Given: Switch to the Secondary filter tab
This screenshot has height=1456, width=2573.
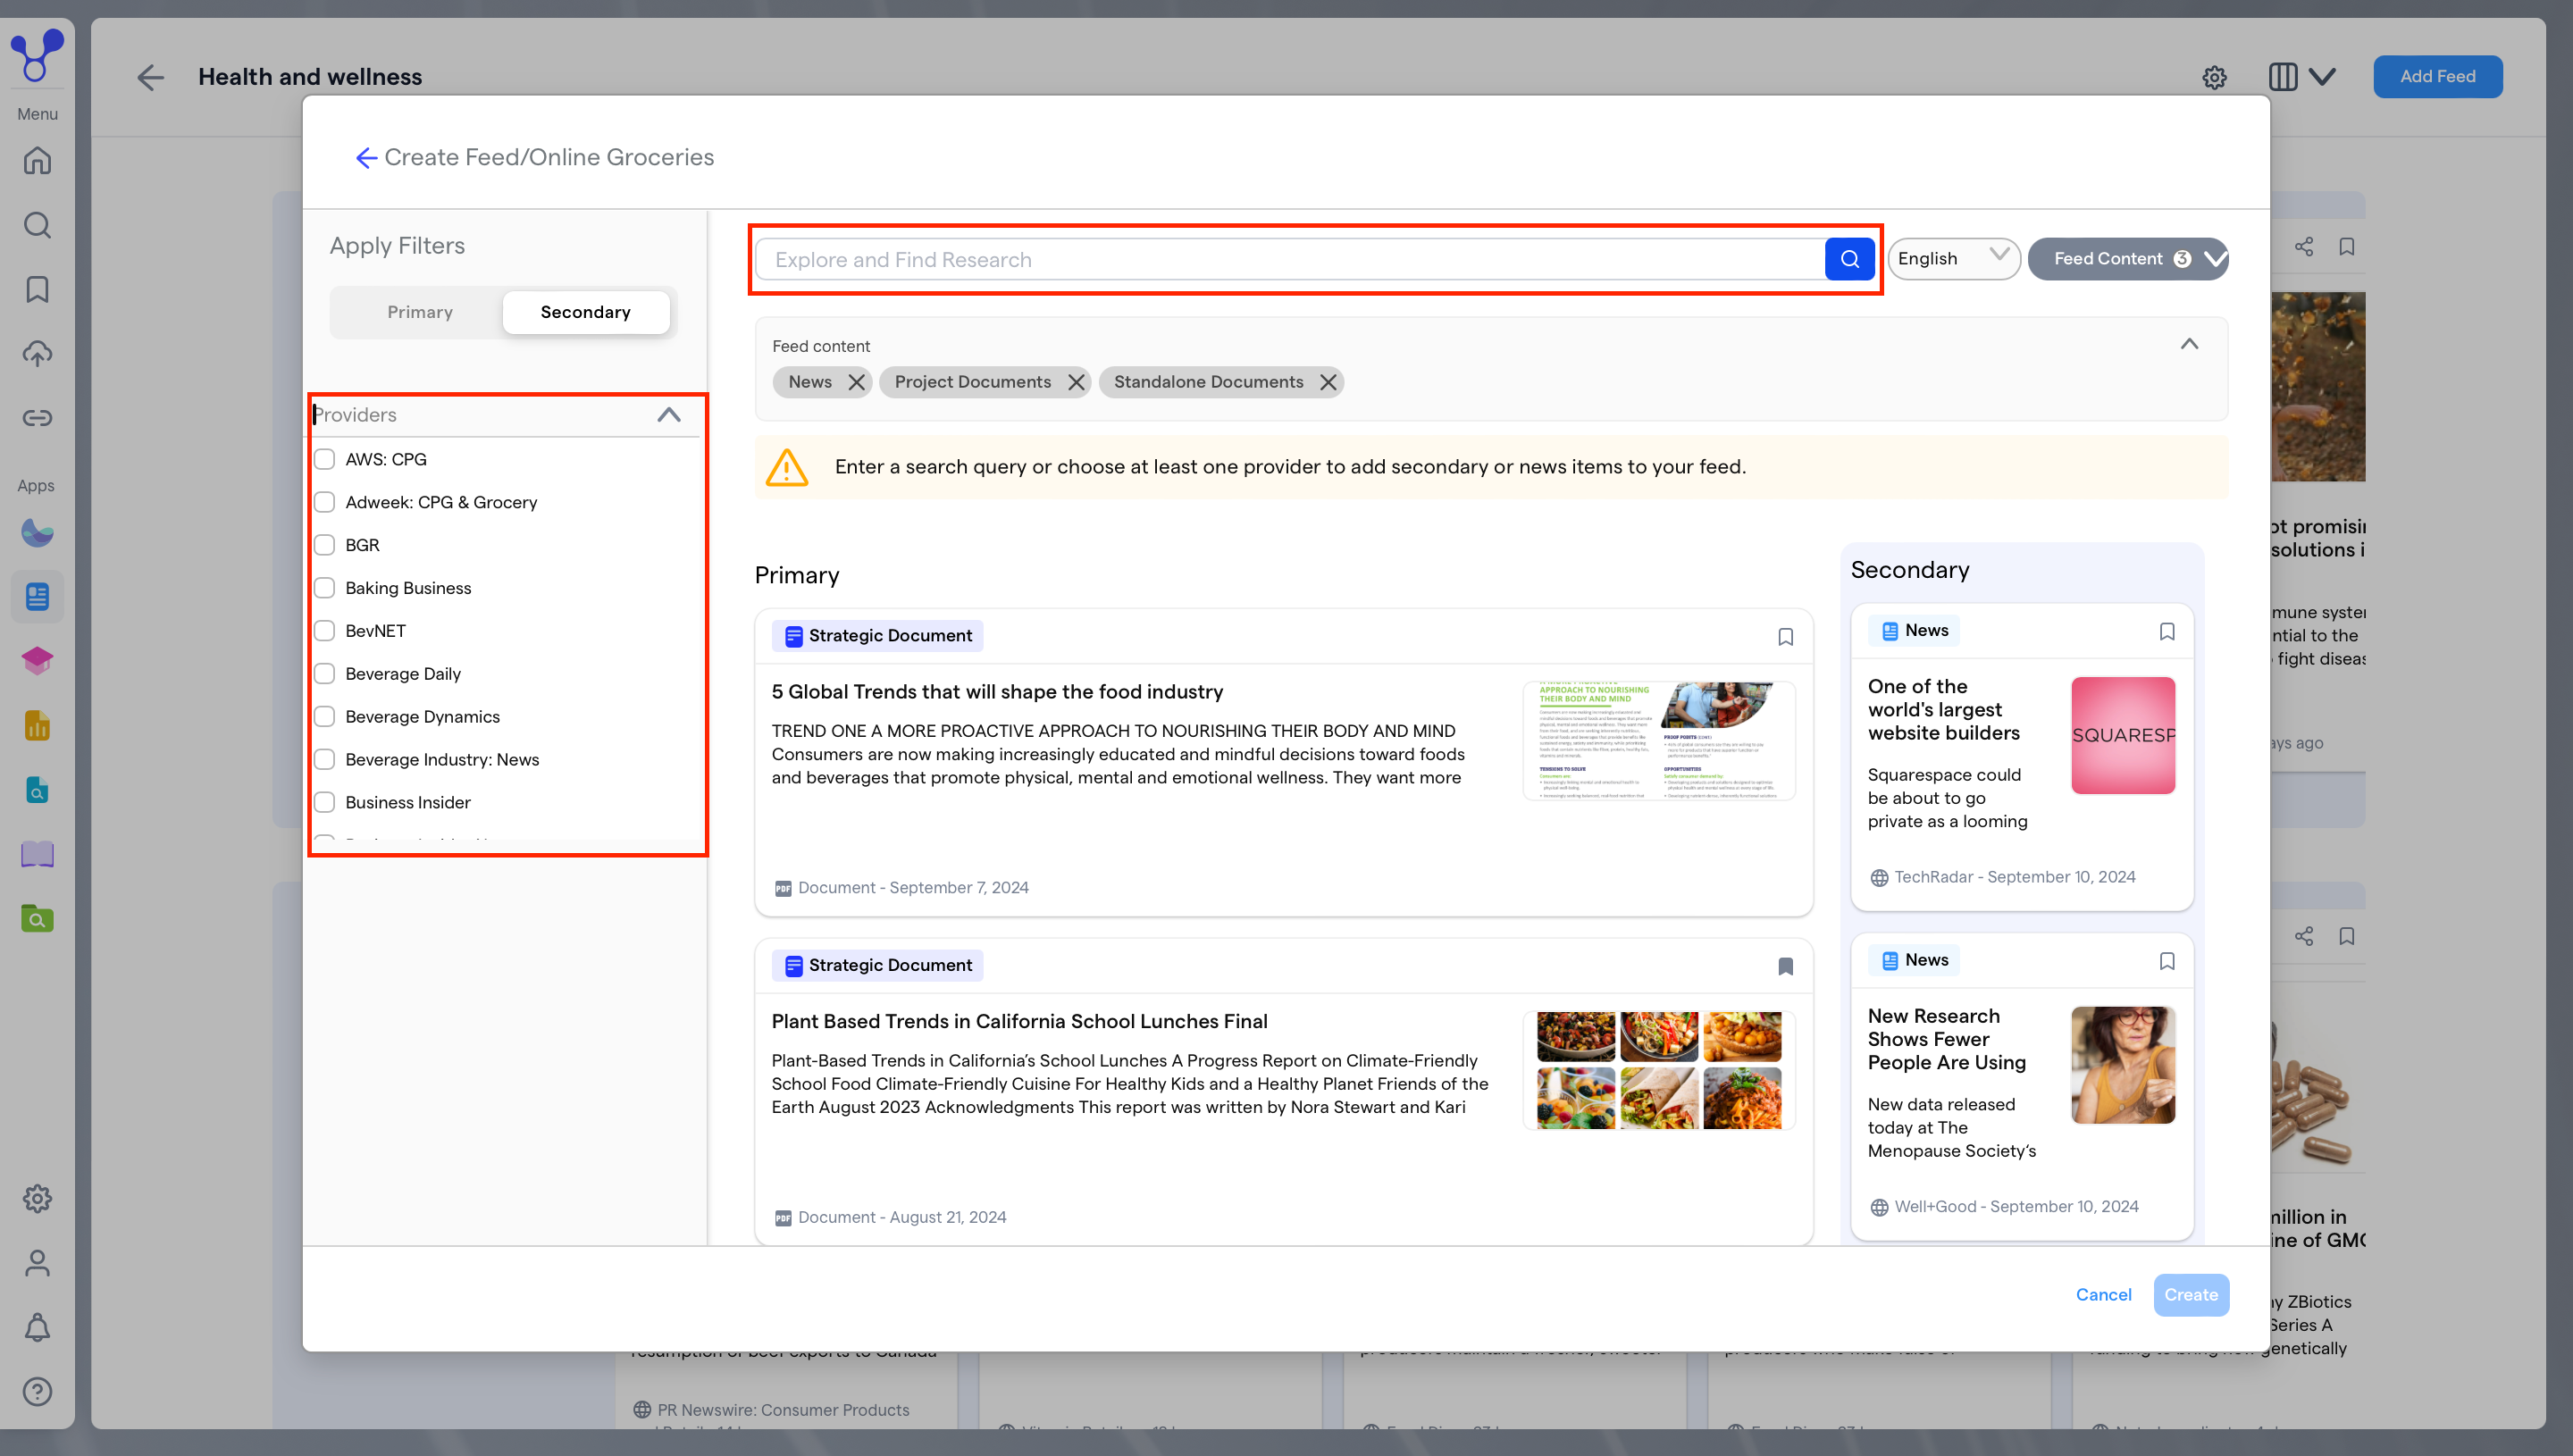Looking at the screenshot, I should tap(585, 312).
